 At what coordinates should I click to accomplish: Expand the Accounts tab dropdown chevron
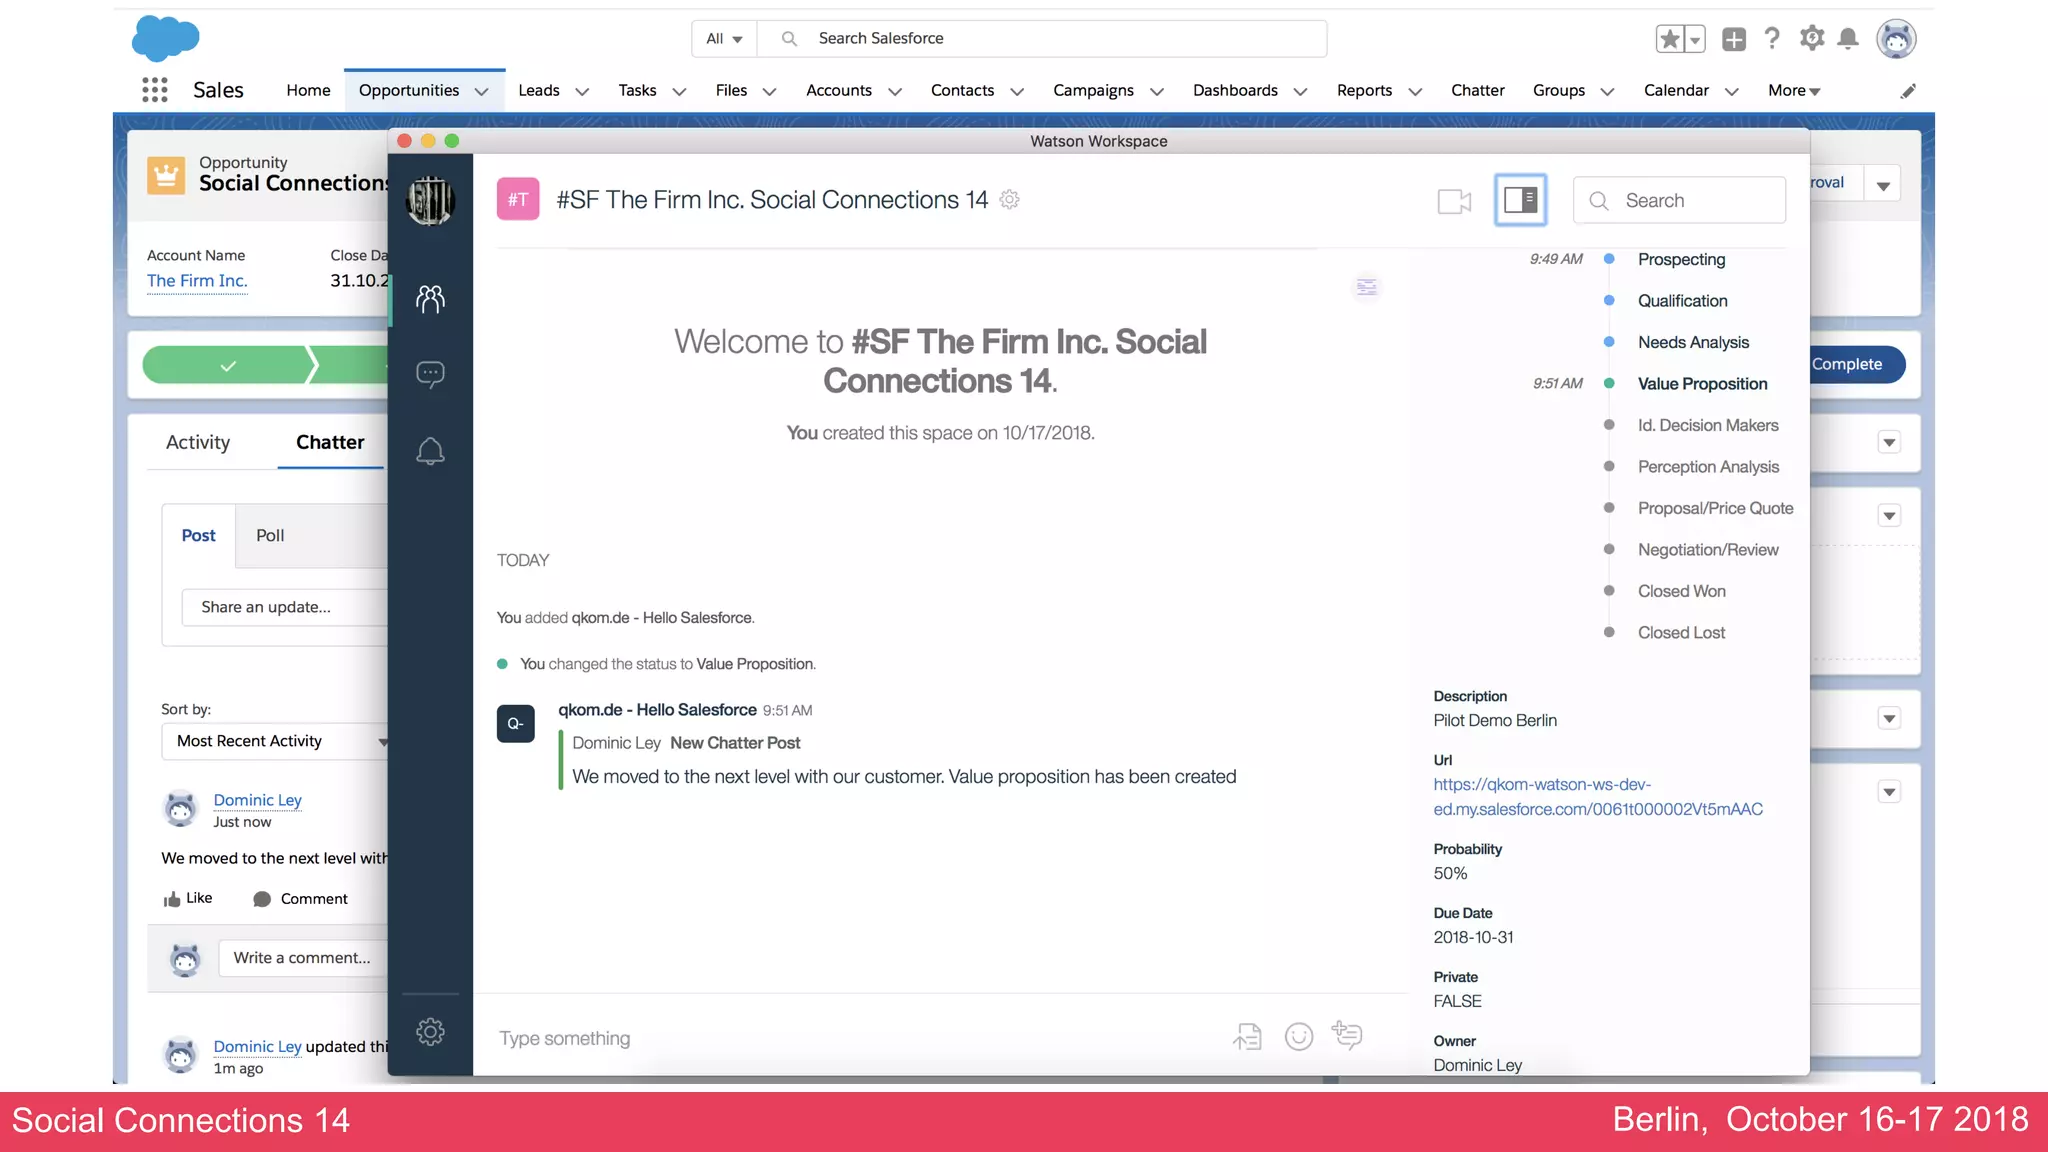[895, 91]
